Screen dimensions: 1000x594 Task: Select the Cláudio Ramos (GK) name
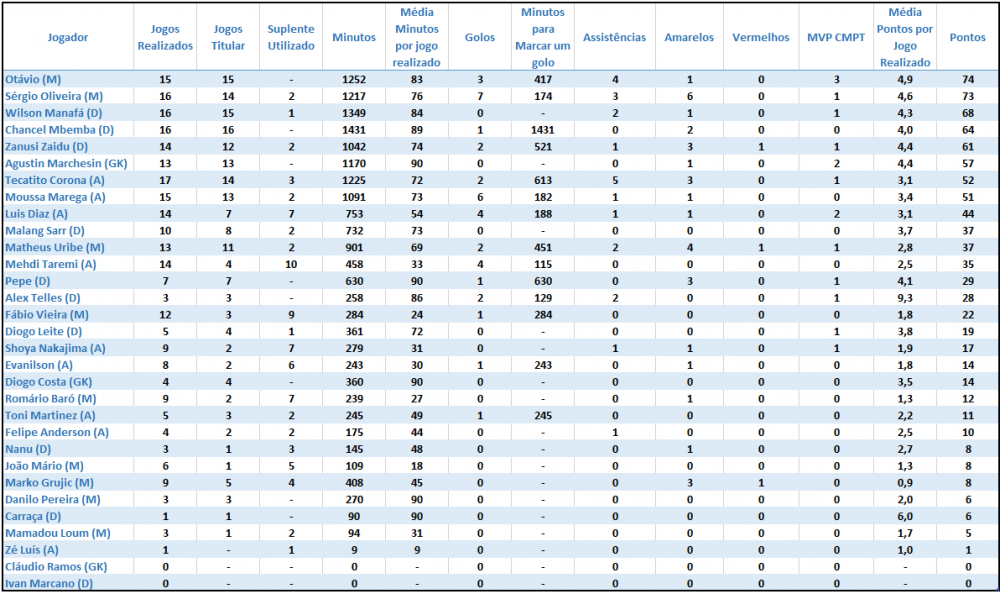pos(56,567)
